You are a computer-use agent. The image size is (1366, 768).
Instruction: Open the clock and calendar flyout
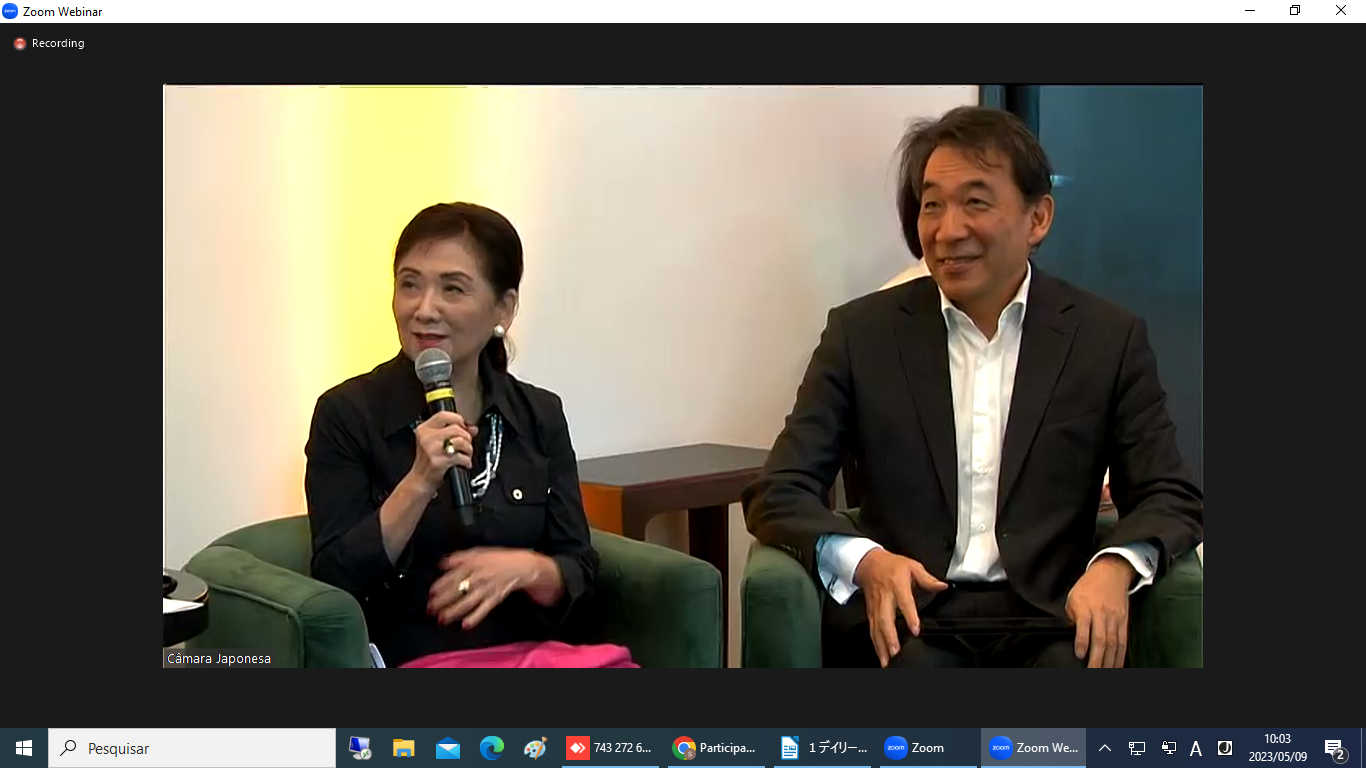[1277, 748]
